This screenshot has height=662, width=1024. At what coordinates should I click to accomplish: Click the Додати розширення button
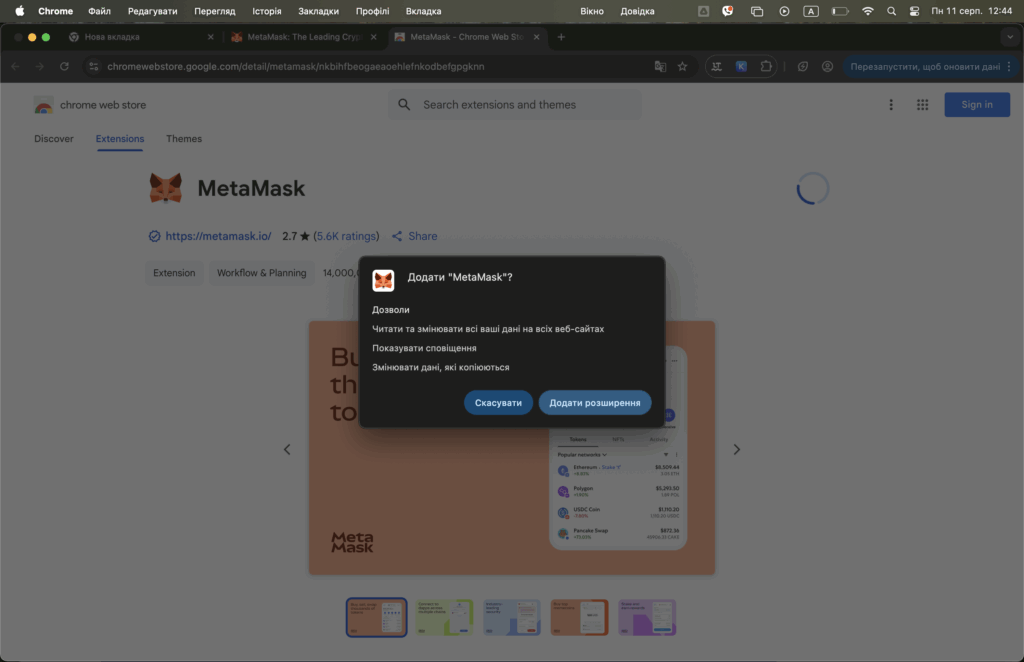595,402
